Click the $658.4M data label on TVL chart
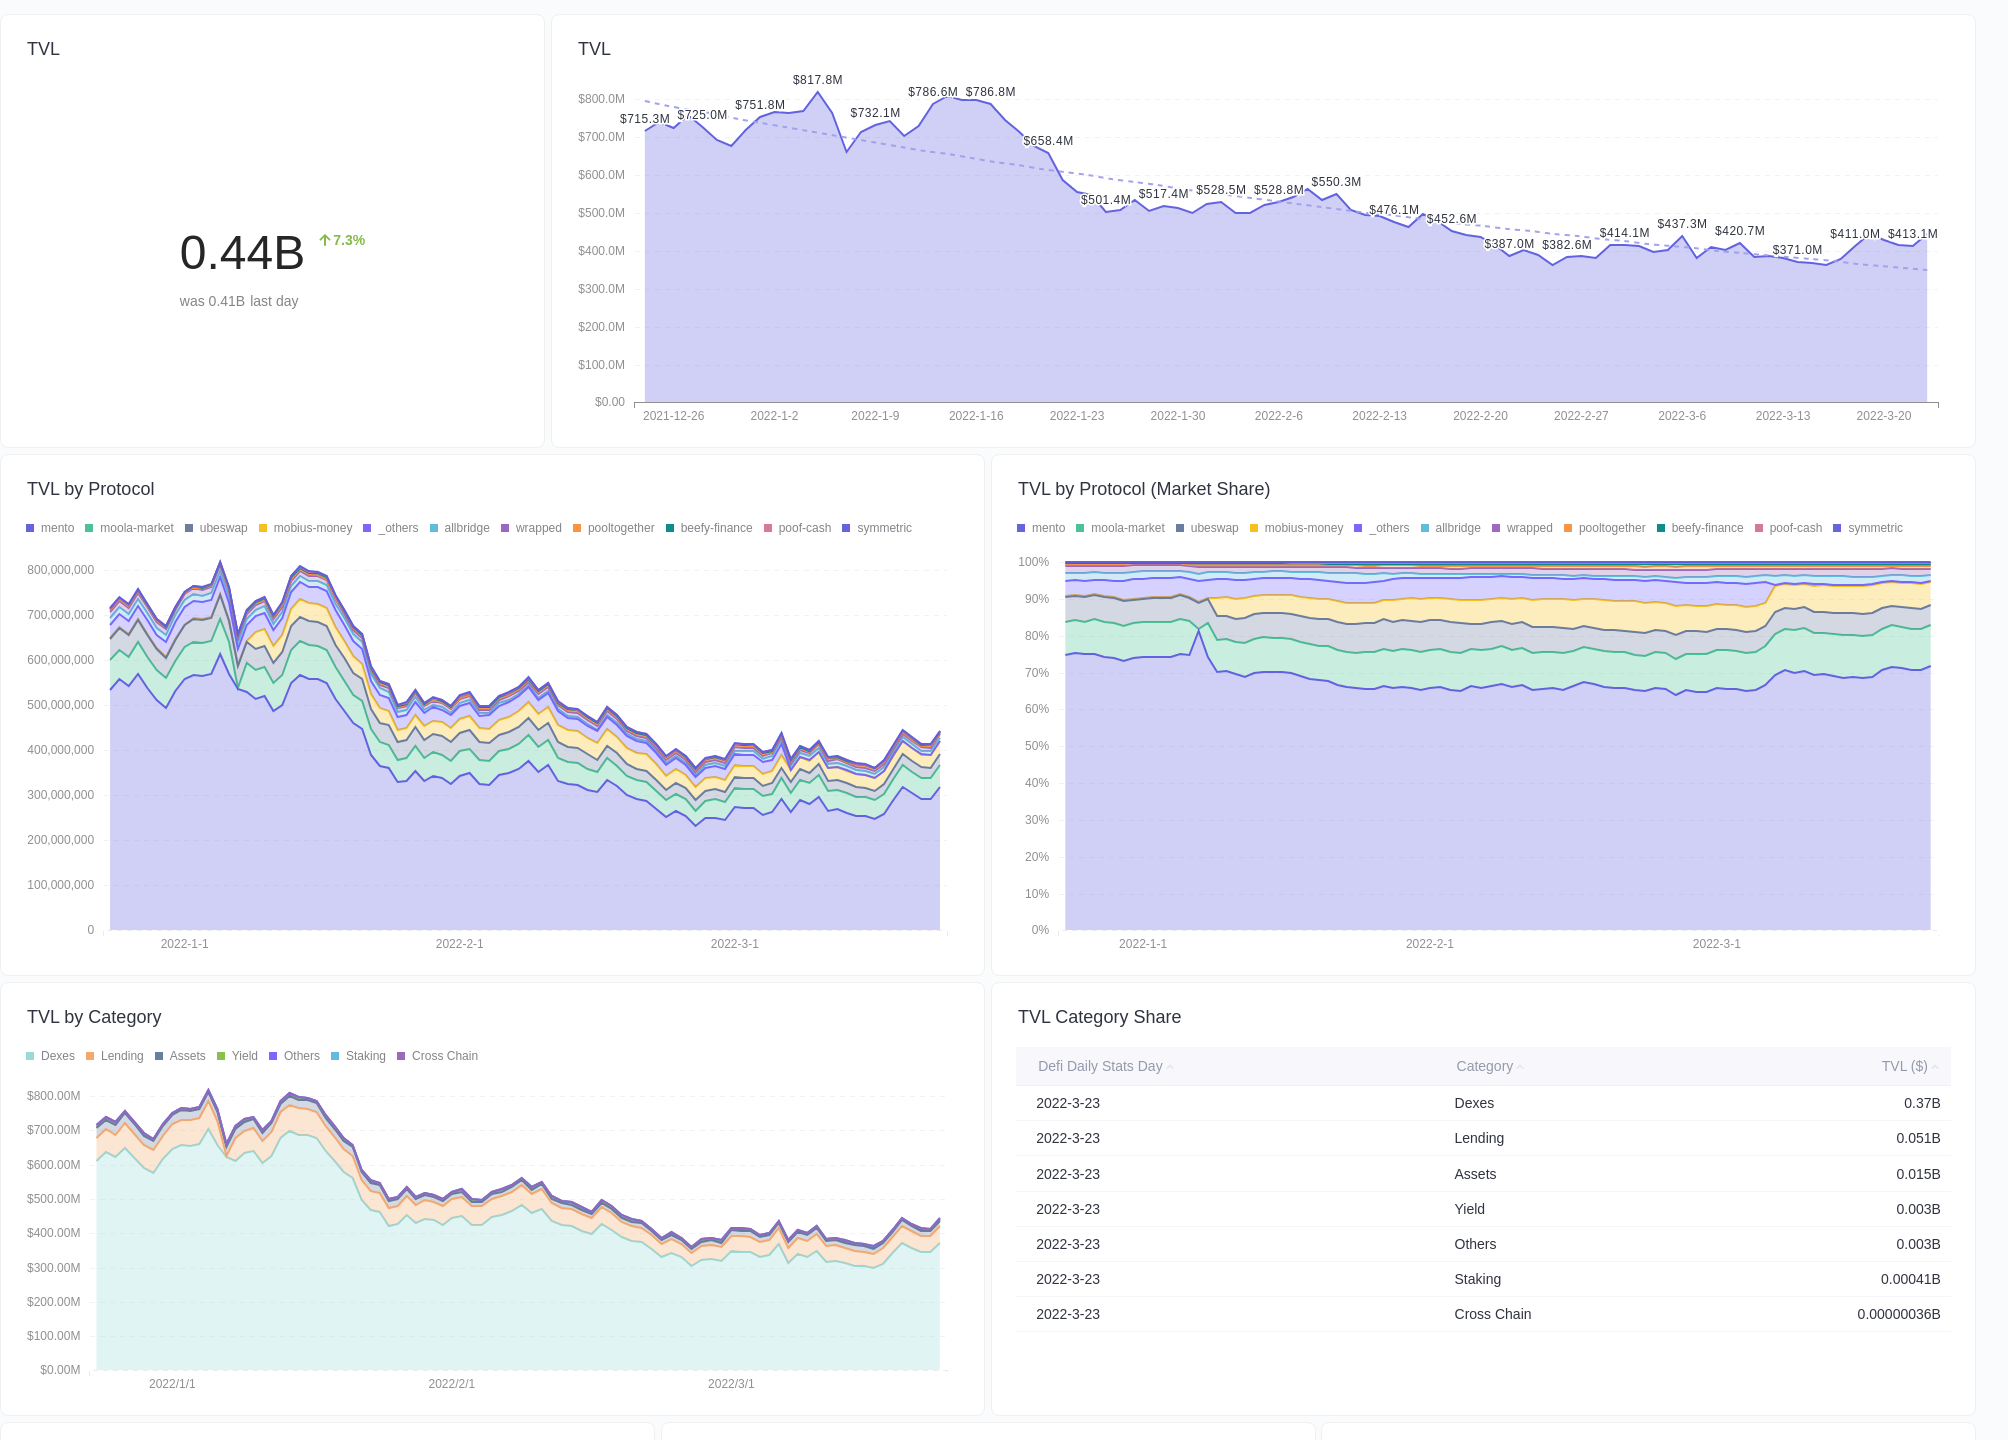This screenshot has width=2008, height=1440. (1048, 141)
